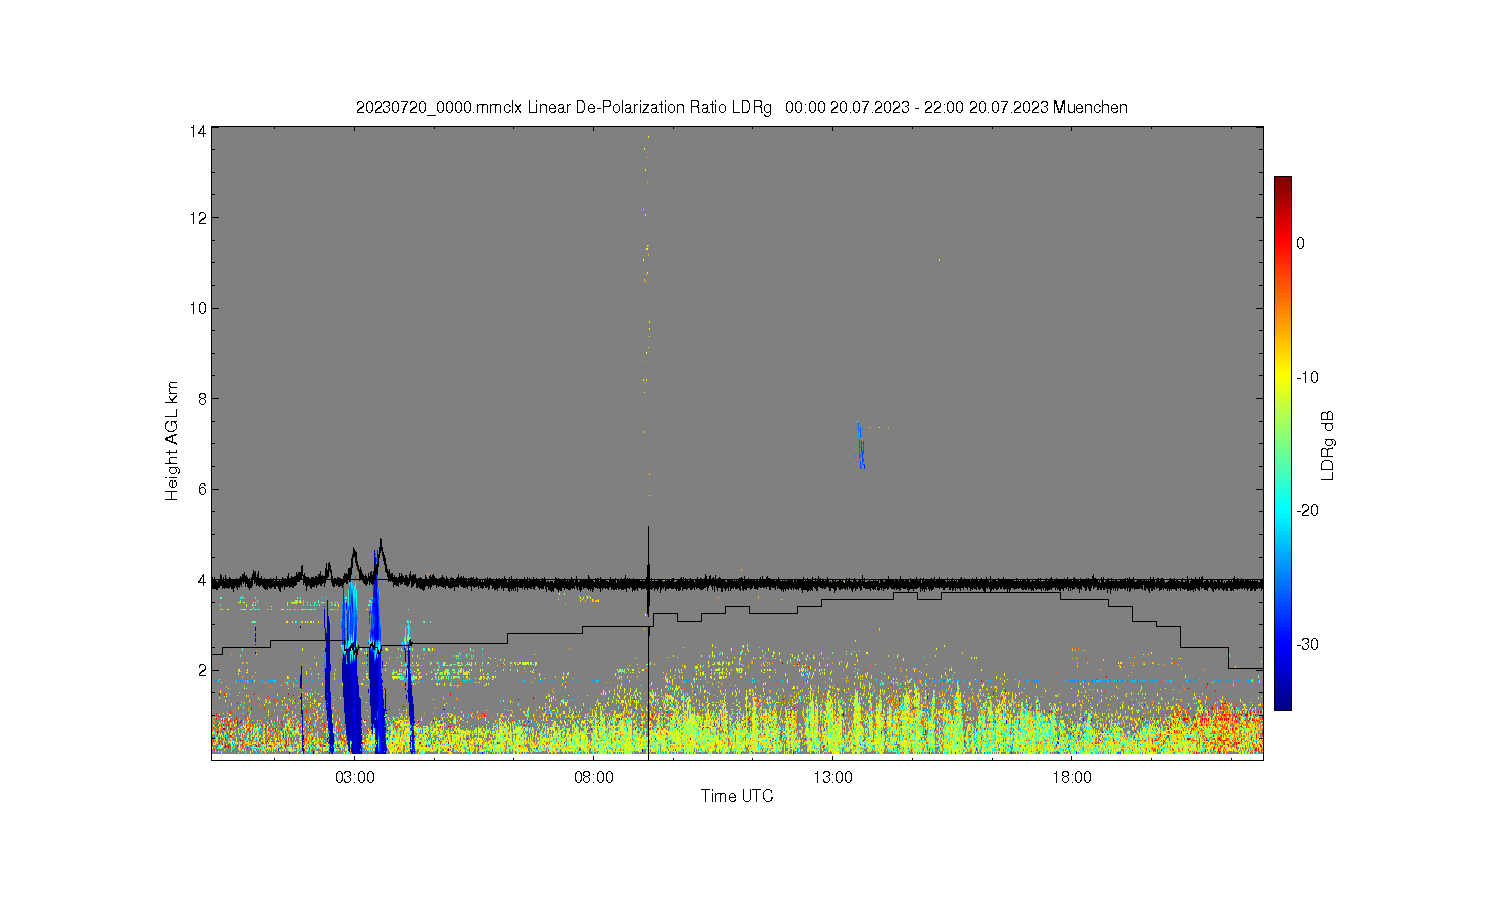Click the 03:00 time tick label
The height and width of the screenshot is (900, 1500).
pyautogui.click(x=355, y=777)
